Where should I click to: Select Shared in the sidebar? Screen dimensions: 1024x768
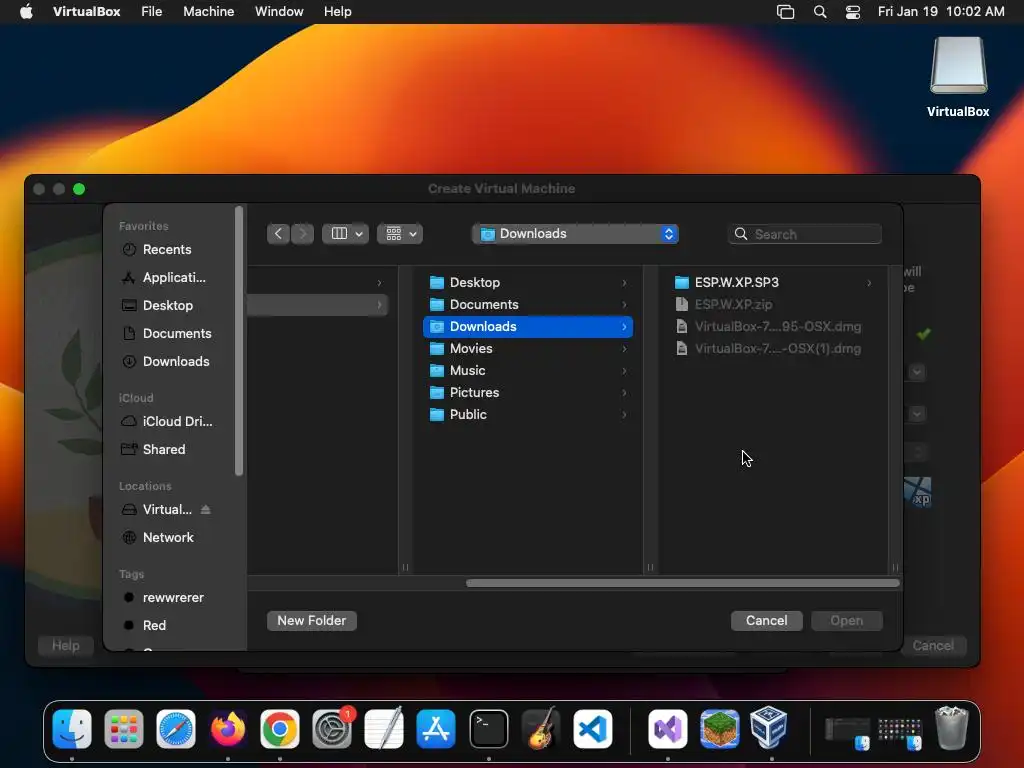click(x=164, y=450)
